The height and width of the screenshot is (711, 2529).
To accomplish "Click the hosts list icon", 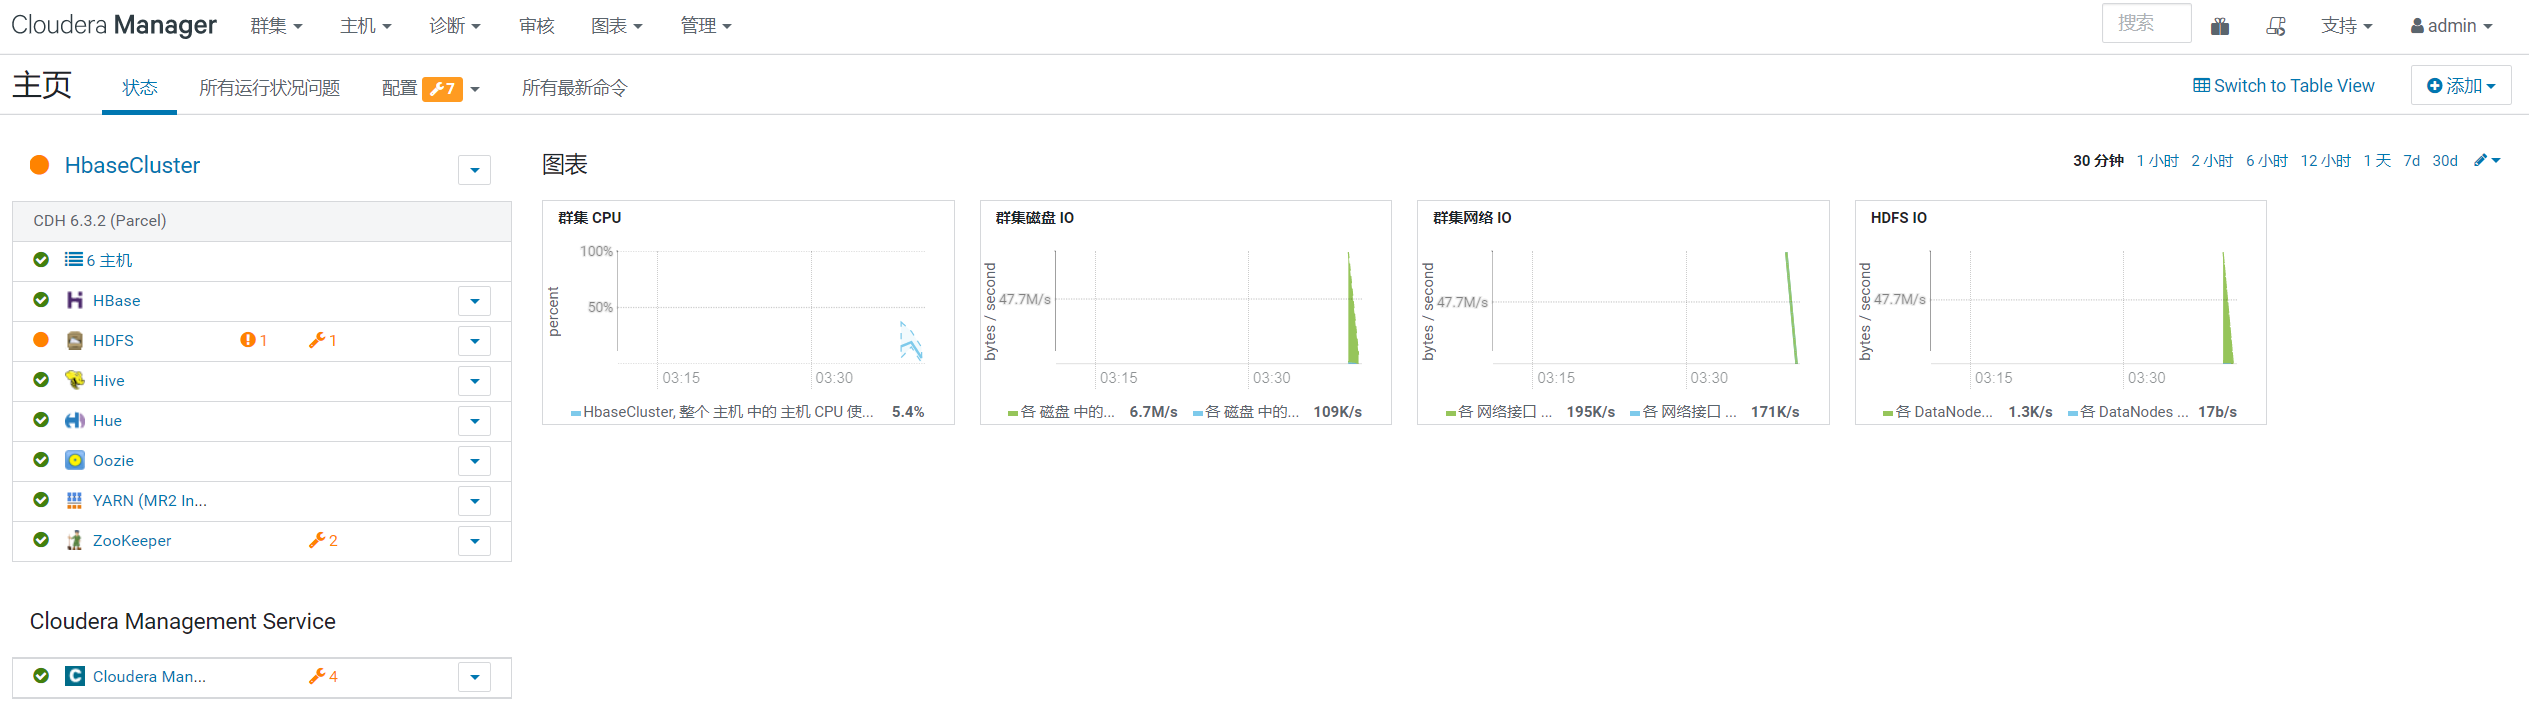I will click(74, 259).
